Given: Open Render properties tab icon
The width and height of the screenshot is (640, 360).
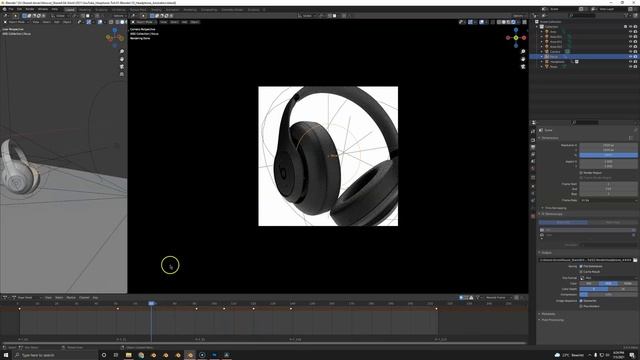Looking at the screenshot, I should tap(533, 140).
